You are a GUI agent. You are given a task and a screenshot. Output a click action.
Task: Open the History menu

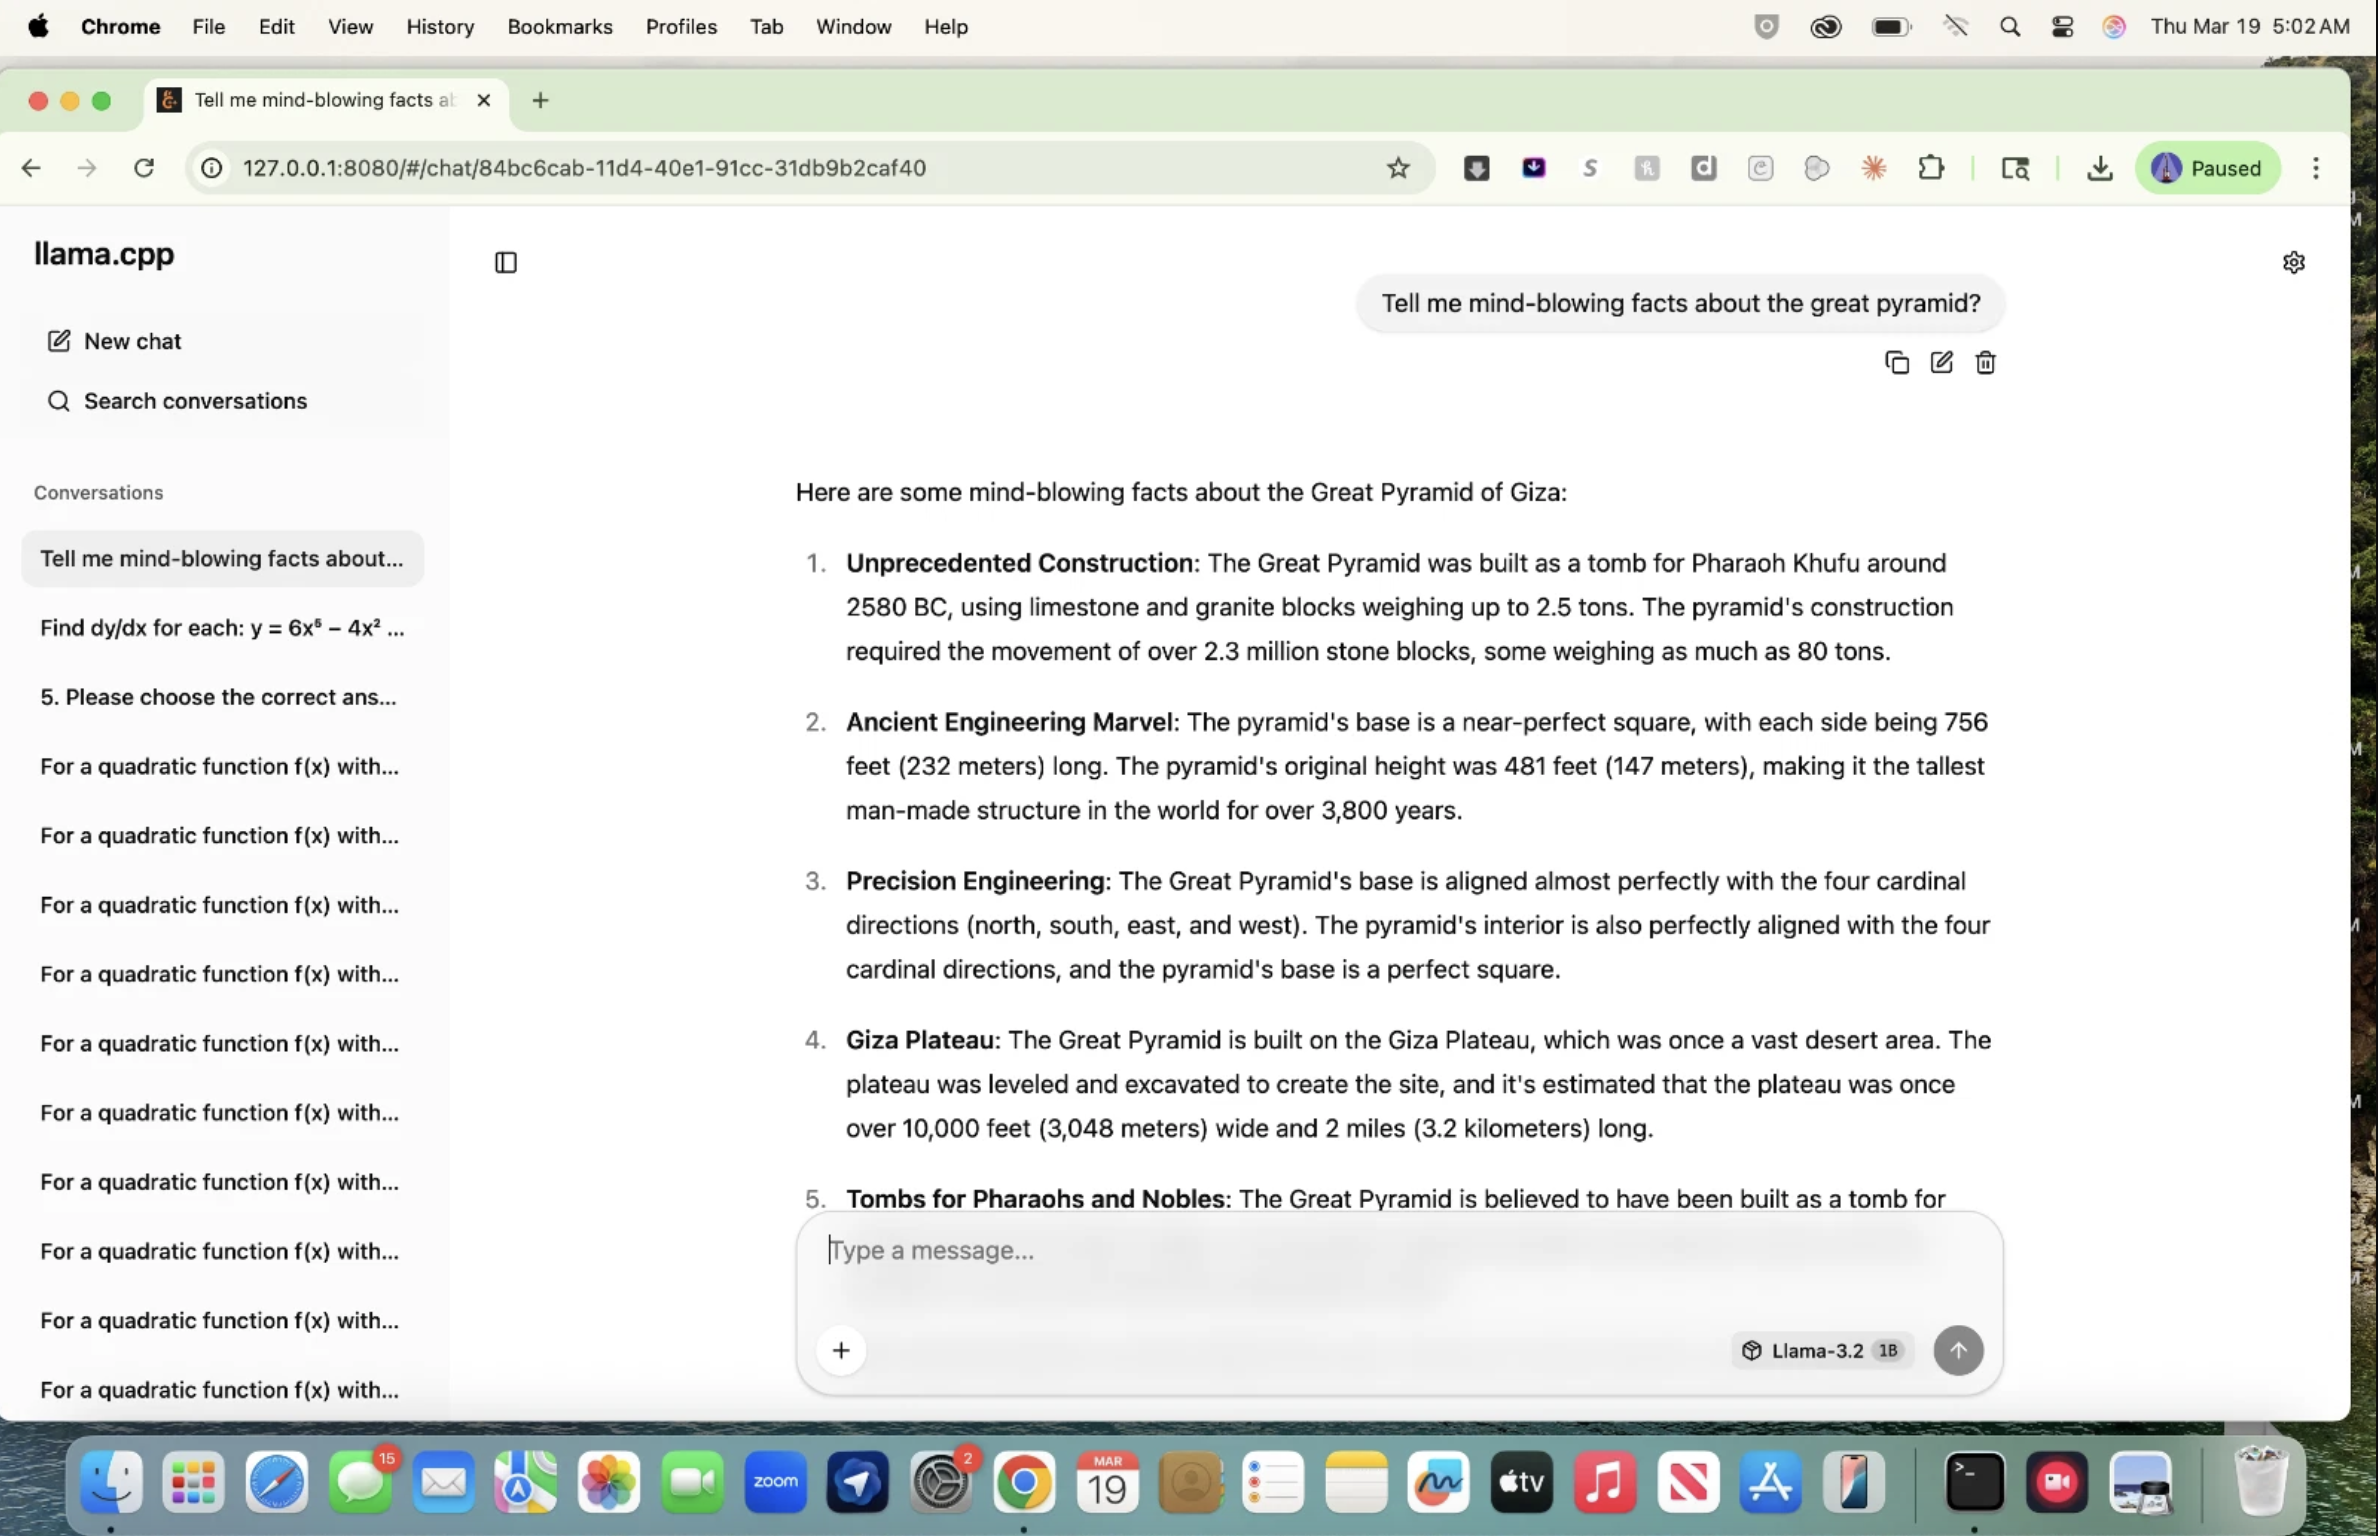tap(440, 27)
